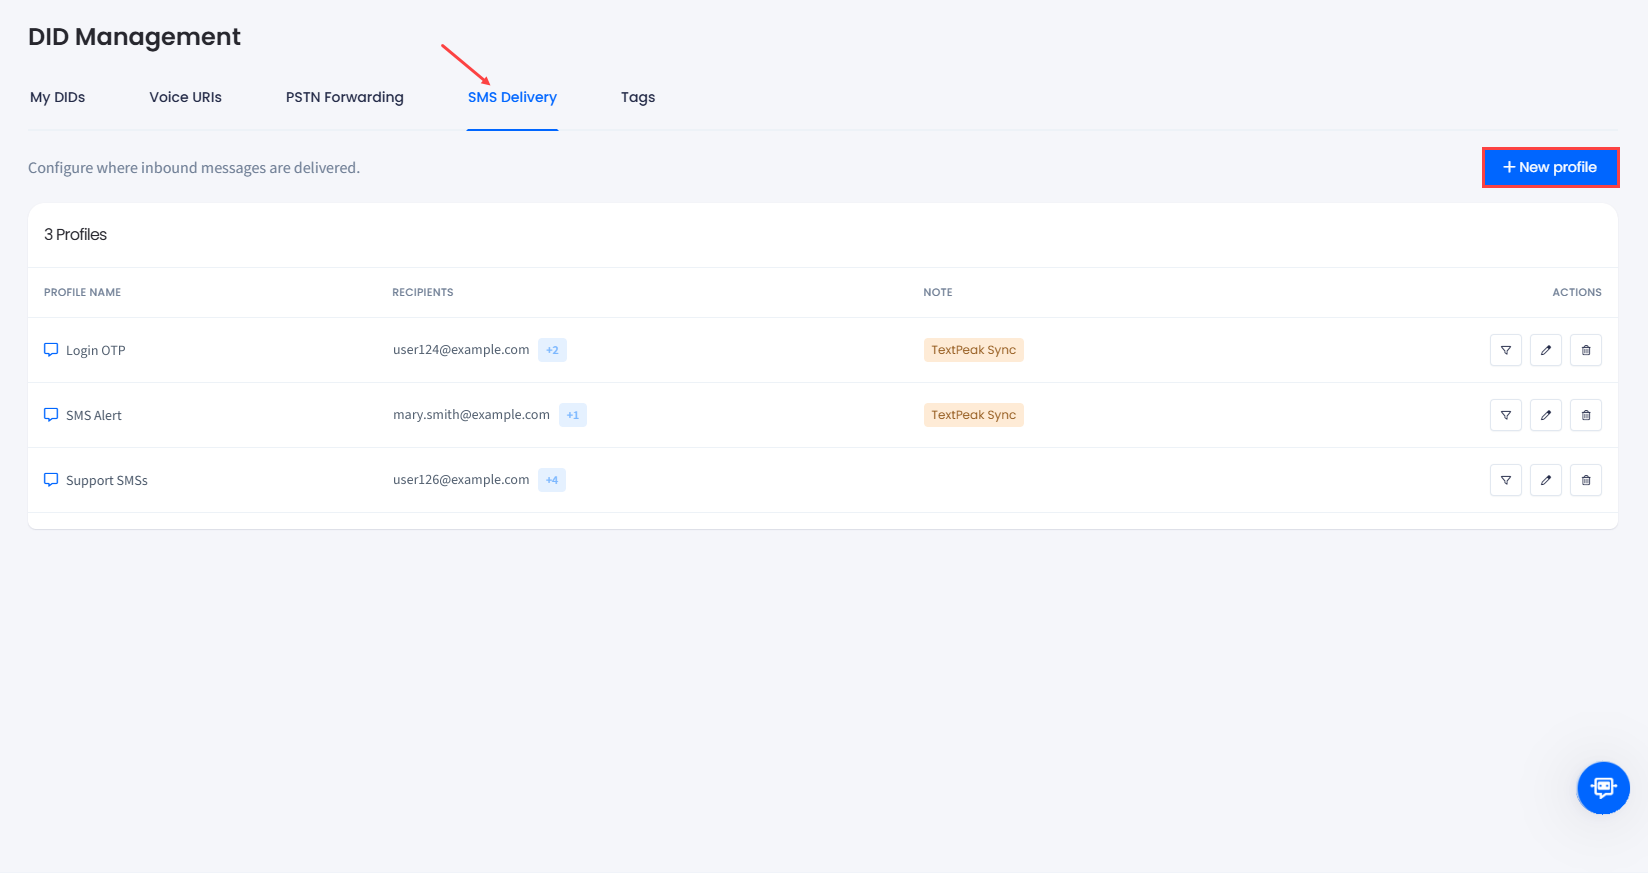
Task: Click the 3 Profiles count label
Action: 75,234
